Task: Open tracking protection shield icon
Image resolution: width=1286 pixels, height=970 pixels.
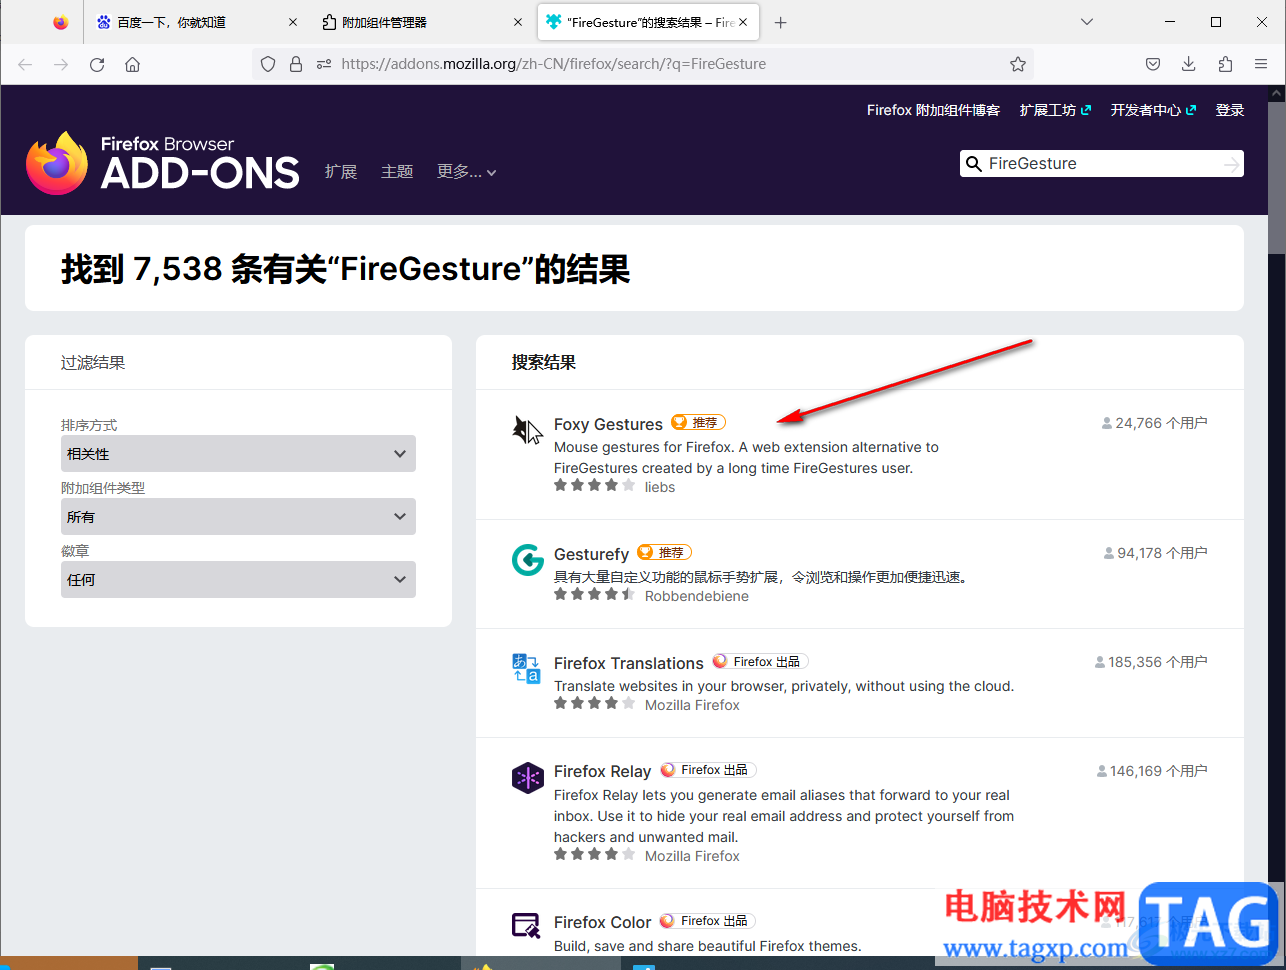Action: pos(268,64)
